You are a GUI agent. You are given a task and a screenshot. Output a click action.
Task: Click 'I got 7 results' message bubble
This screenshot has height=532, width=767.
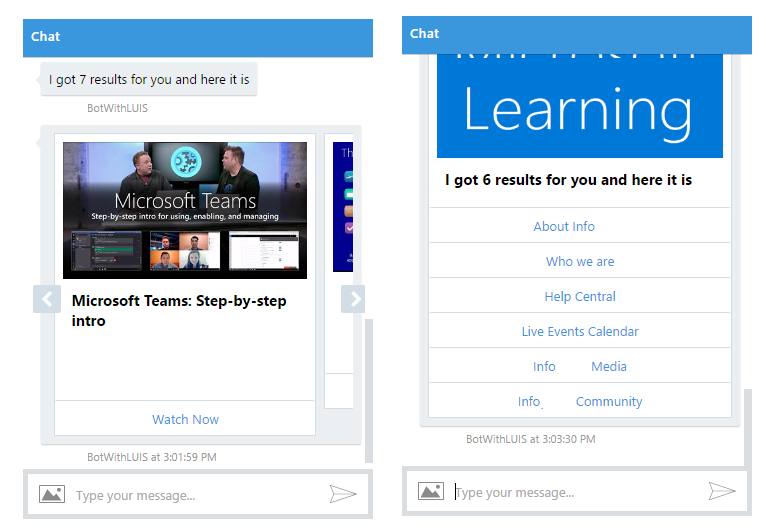pyautogui.click(x=149, y=79)
